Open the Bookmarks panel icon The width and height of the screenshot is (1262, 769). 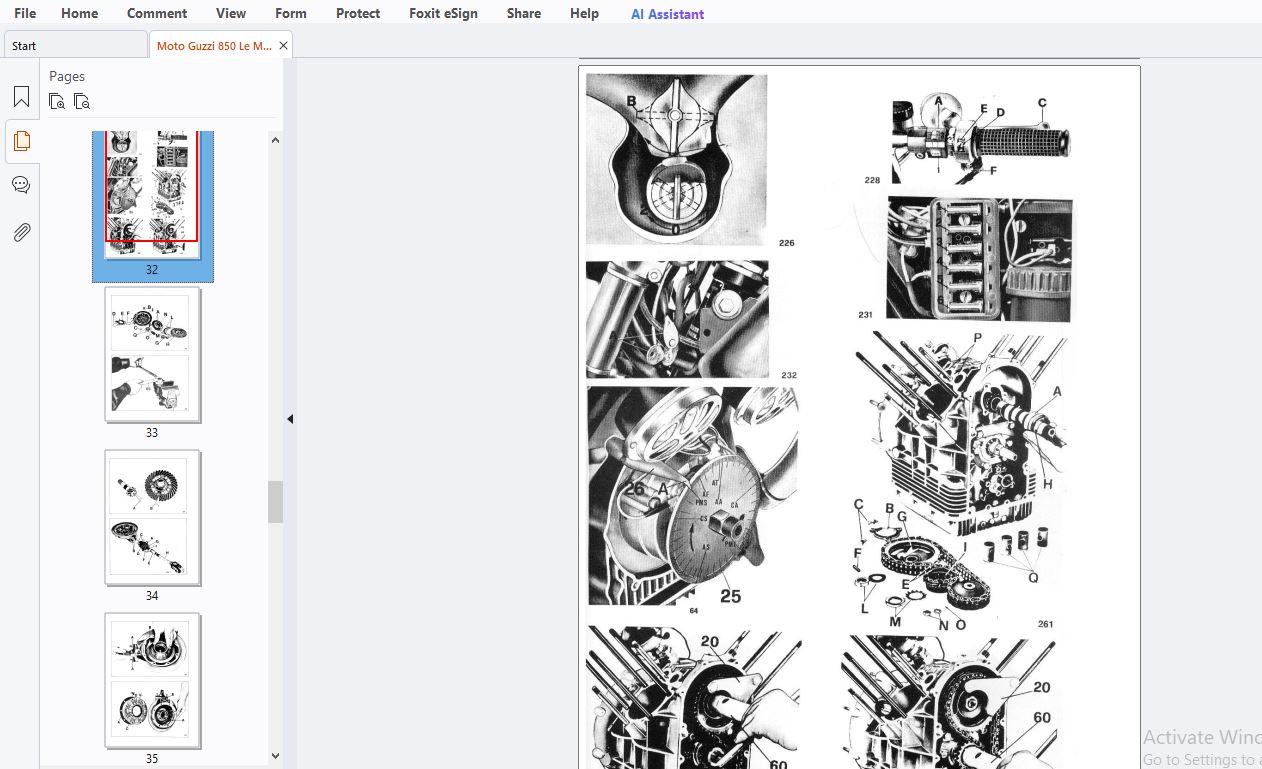[x=21, y=97]
